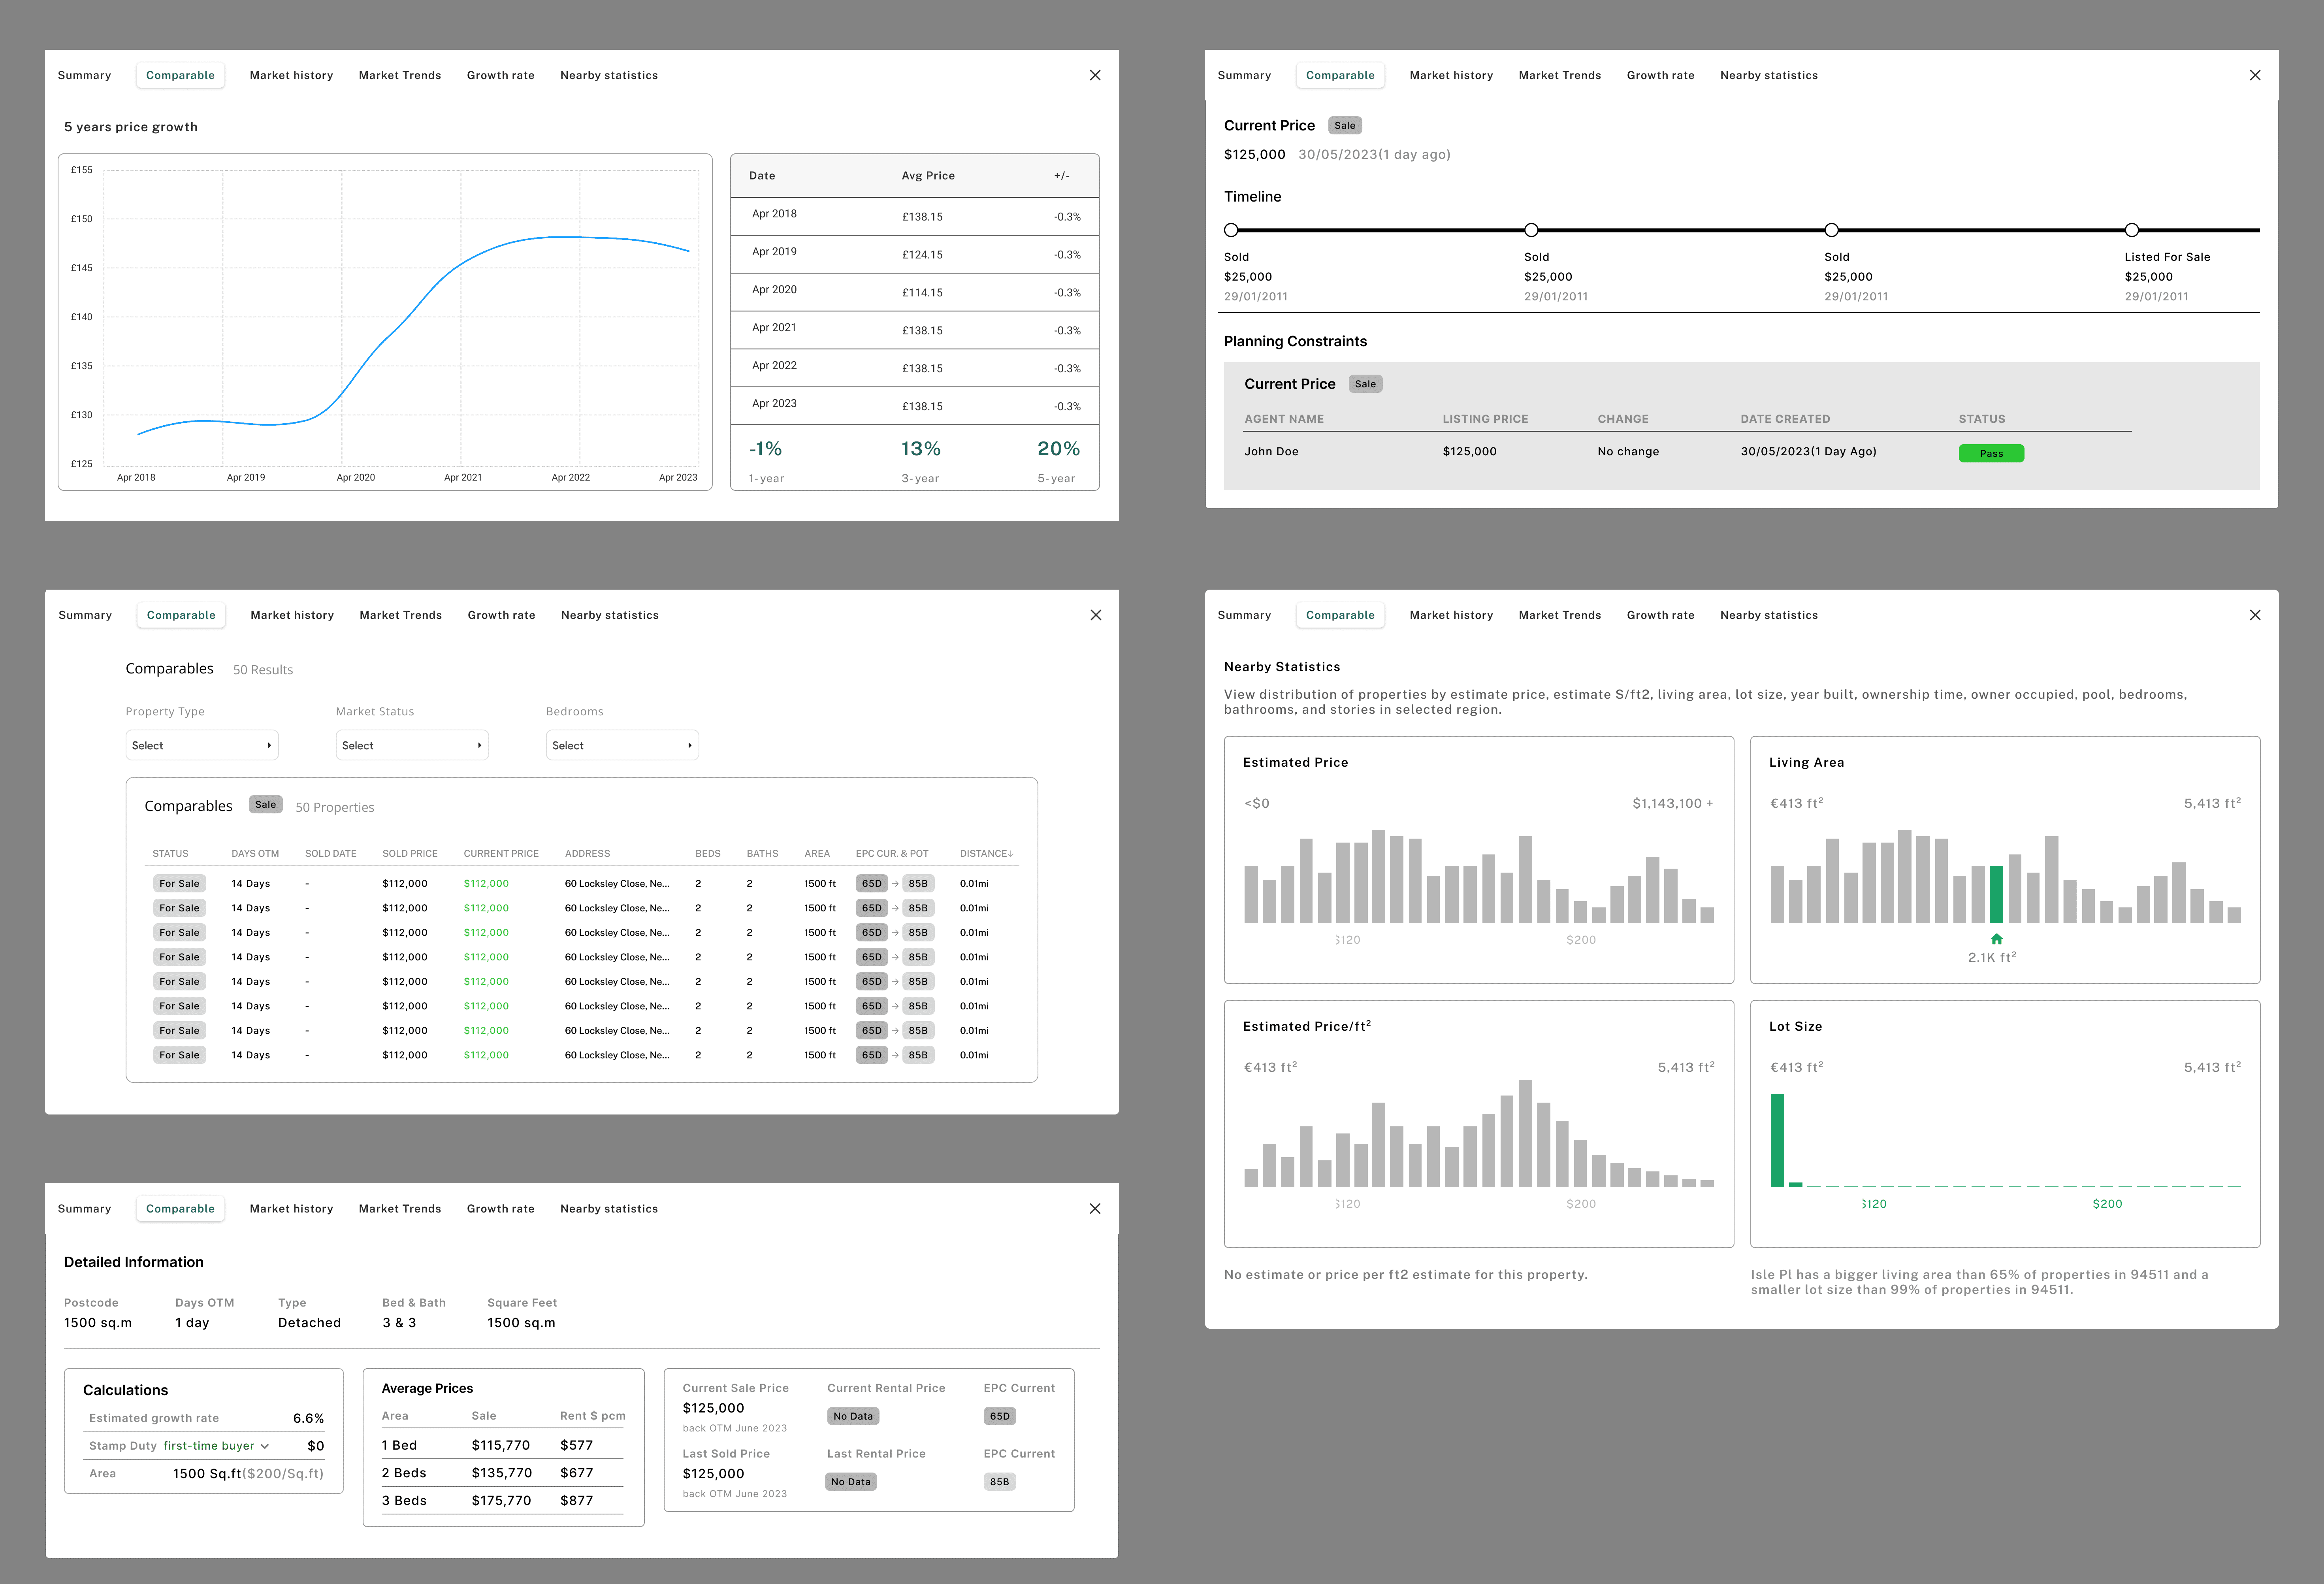Close the 5 years price growth panel
The image size is (2324, 1584).
point(1095,75)
